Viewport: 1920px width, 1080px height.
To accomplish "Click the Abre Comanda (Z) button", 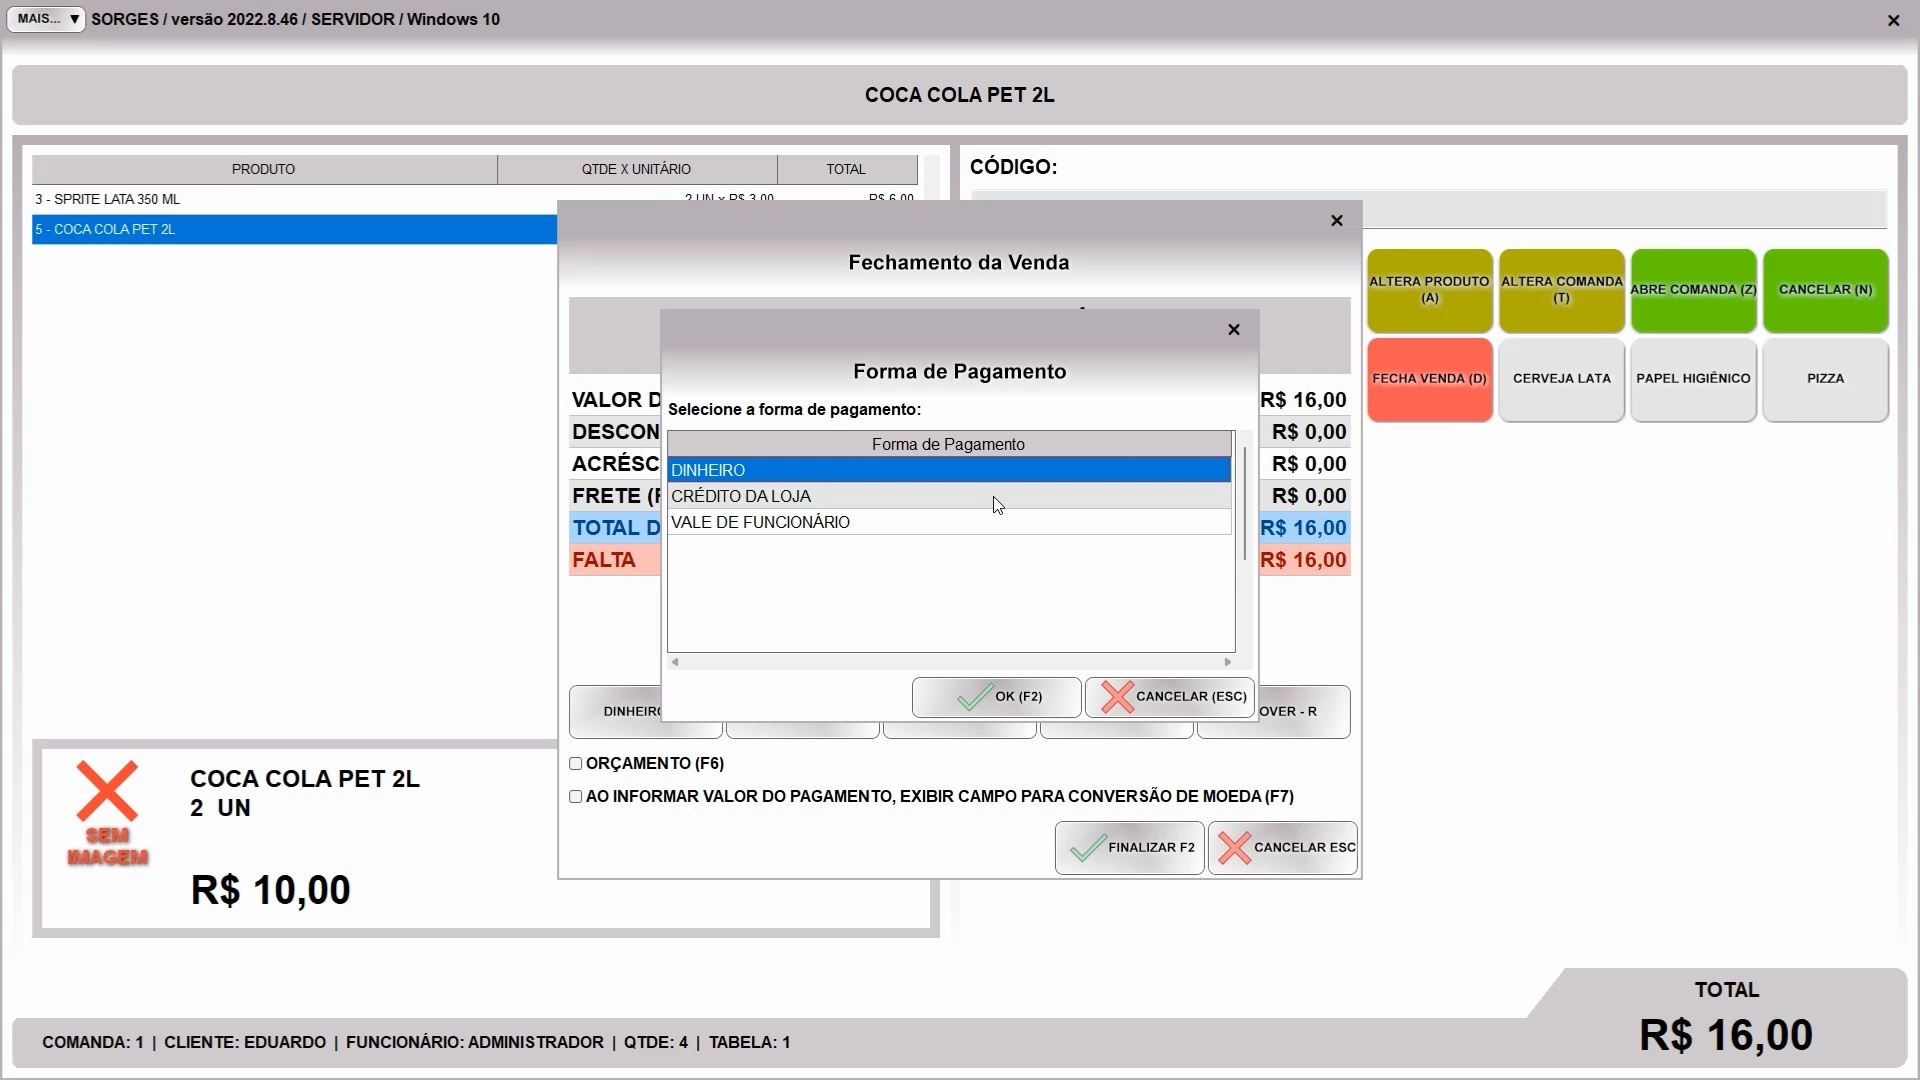I will tap(1693, 290).
